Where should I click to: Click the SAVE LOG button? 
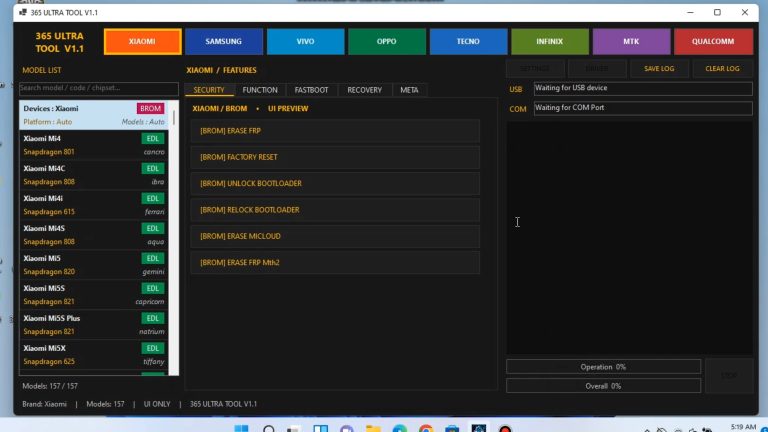659,69
